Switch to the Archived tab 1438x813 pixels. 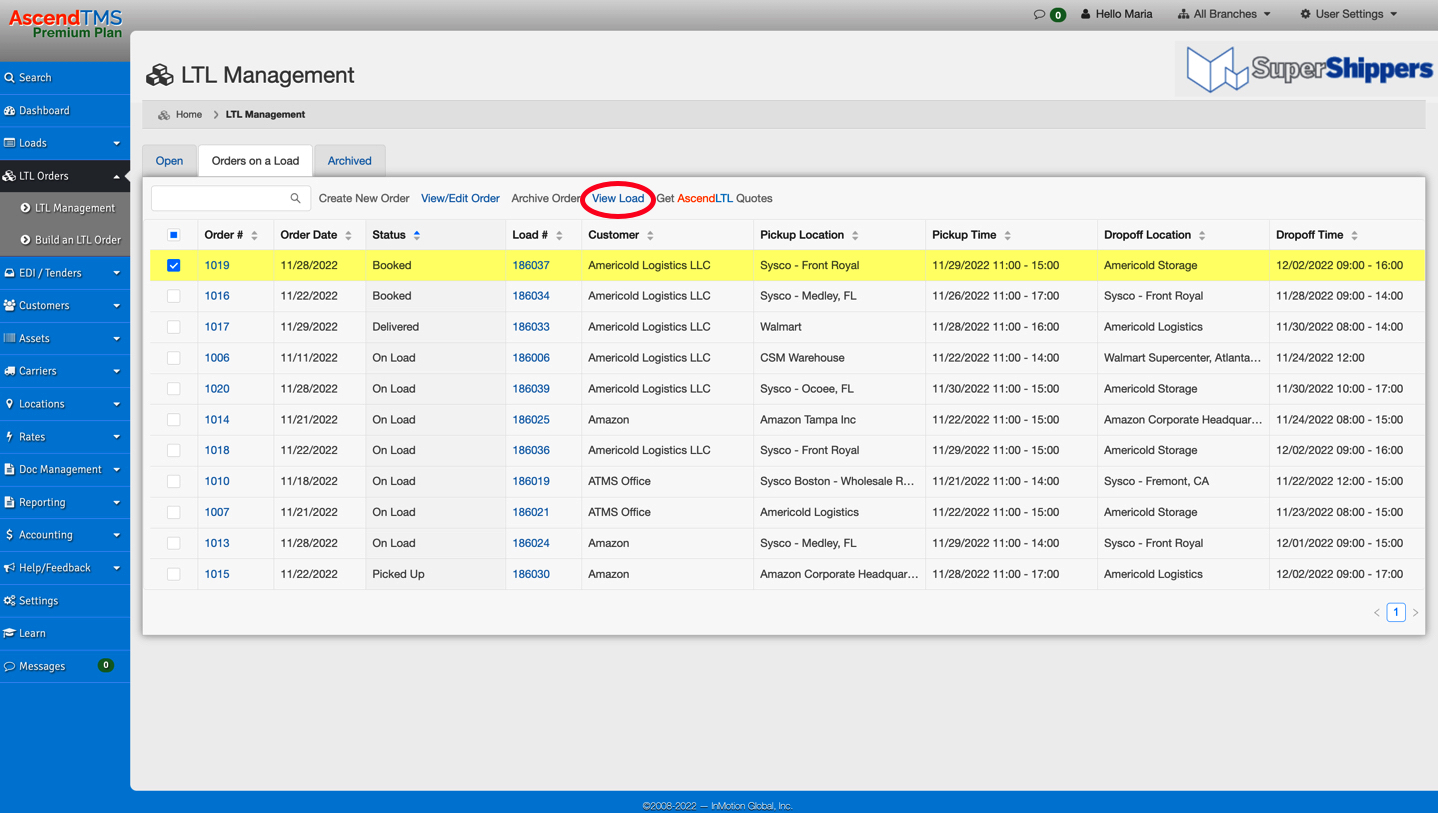coord(349,161)
